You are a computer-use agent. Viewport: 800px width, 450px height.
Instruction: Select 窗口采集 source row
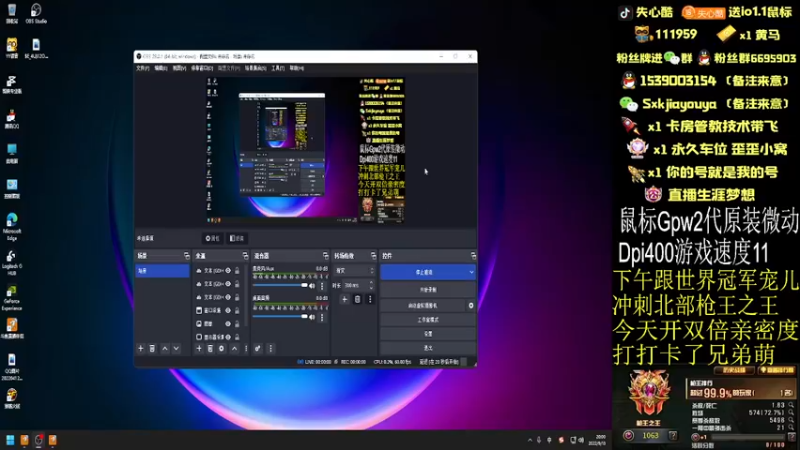coord(218,310)
